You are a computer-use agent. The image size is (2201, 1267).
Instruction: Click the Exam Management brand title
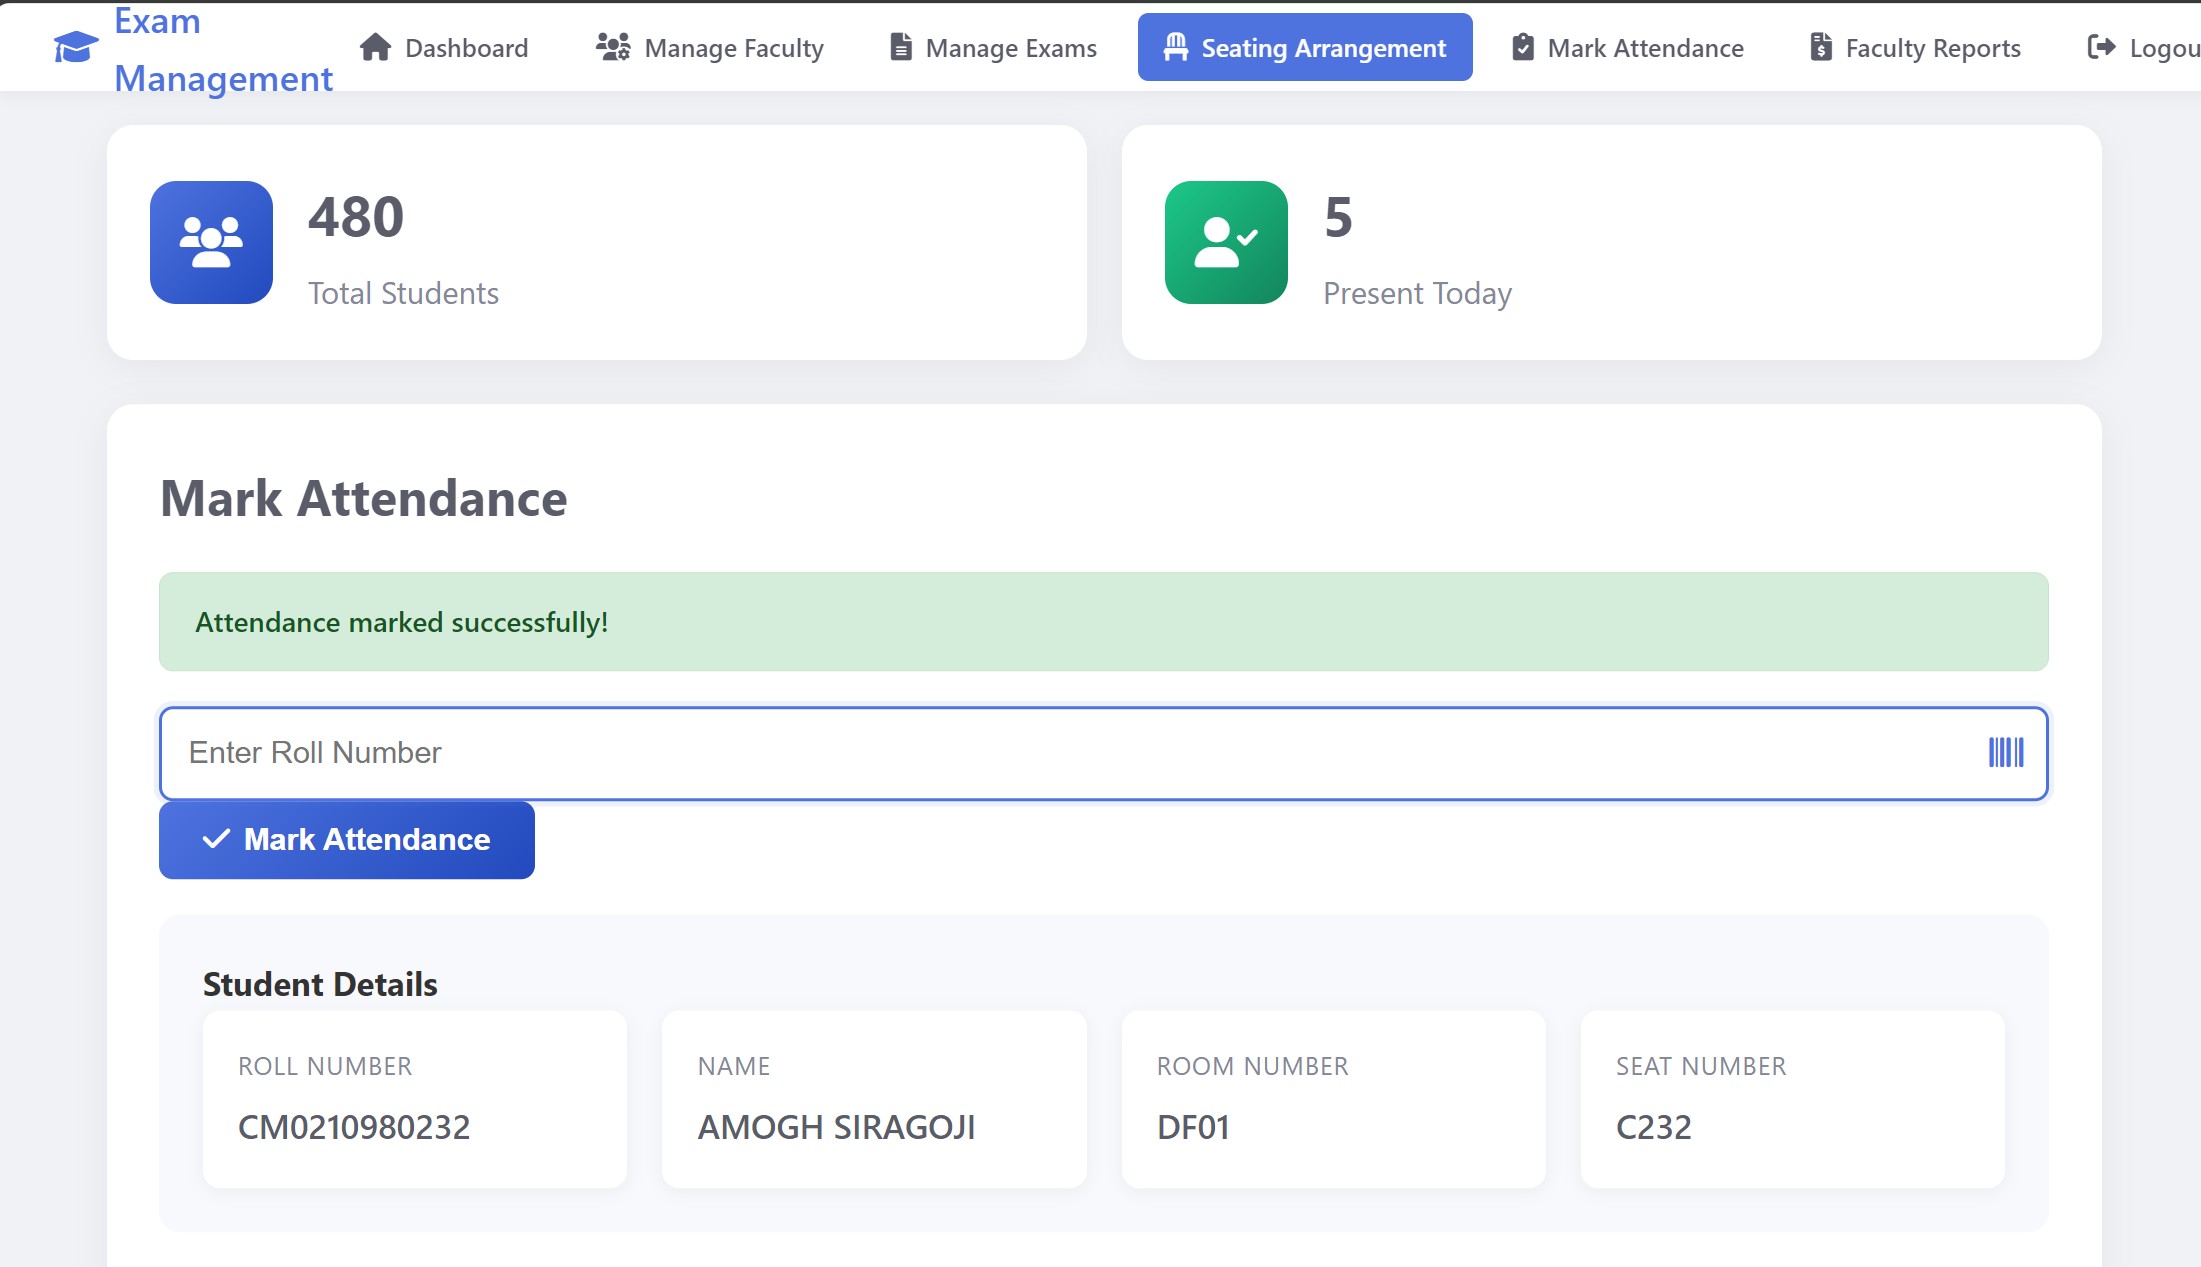(222, 50)
